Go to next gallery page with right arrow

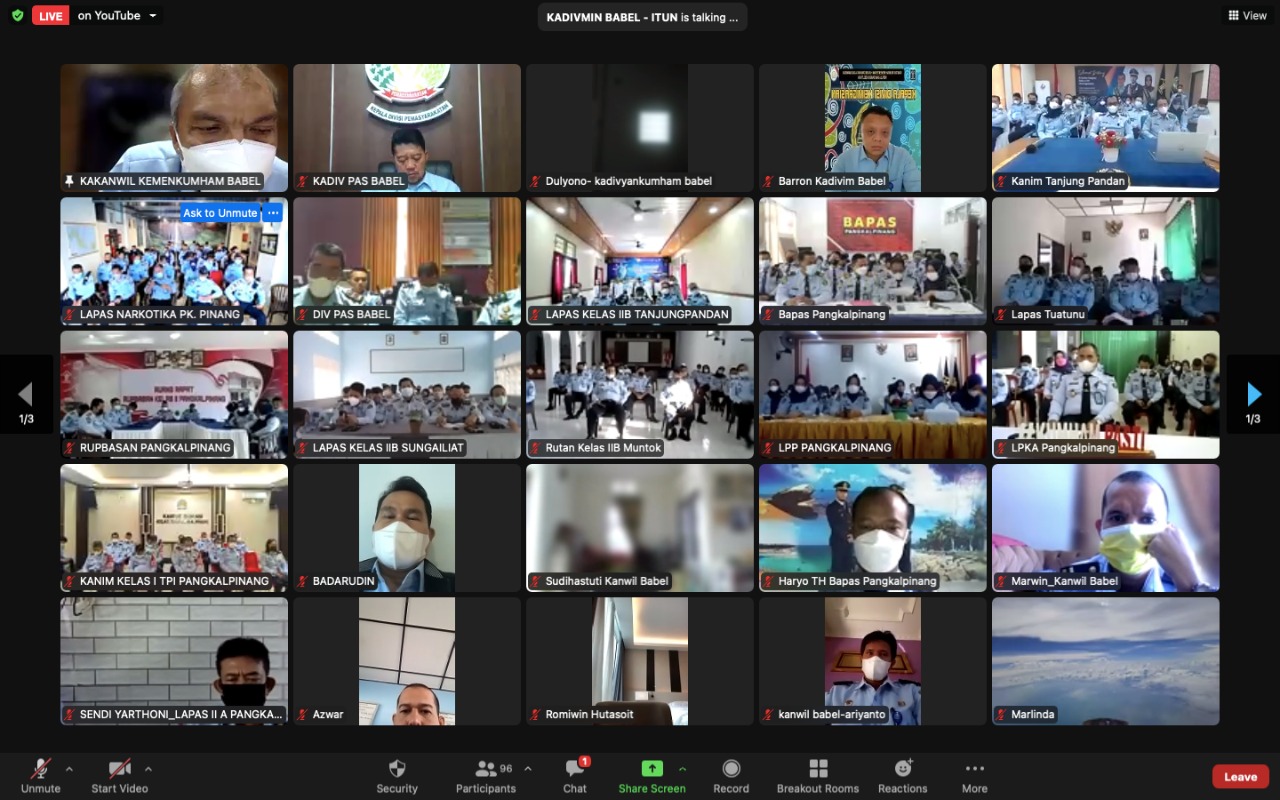tap(1253, 395)
